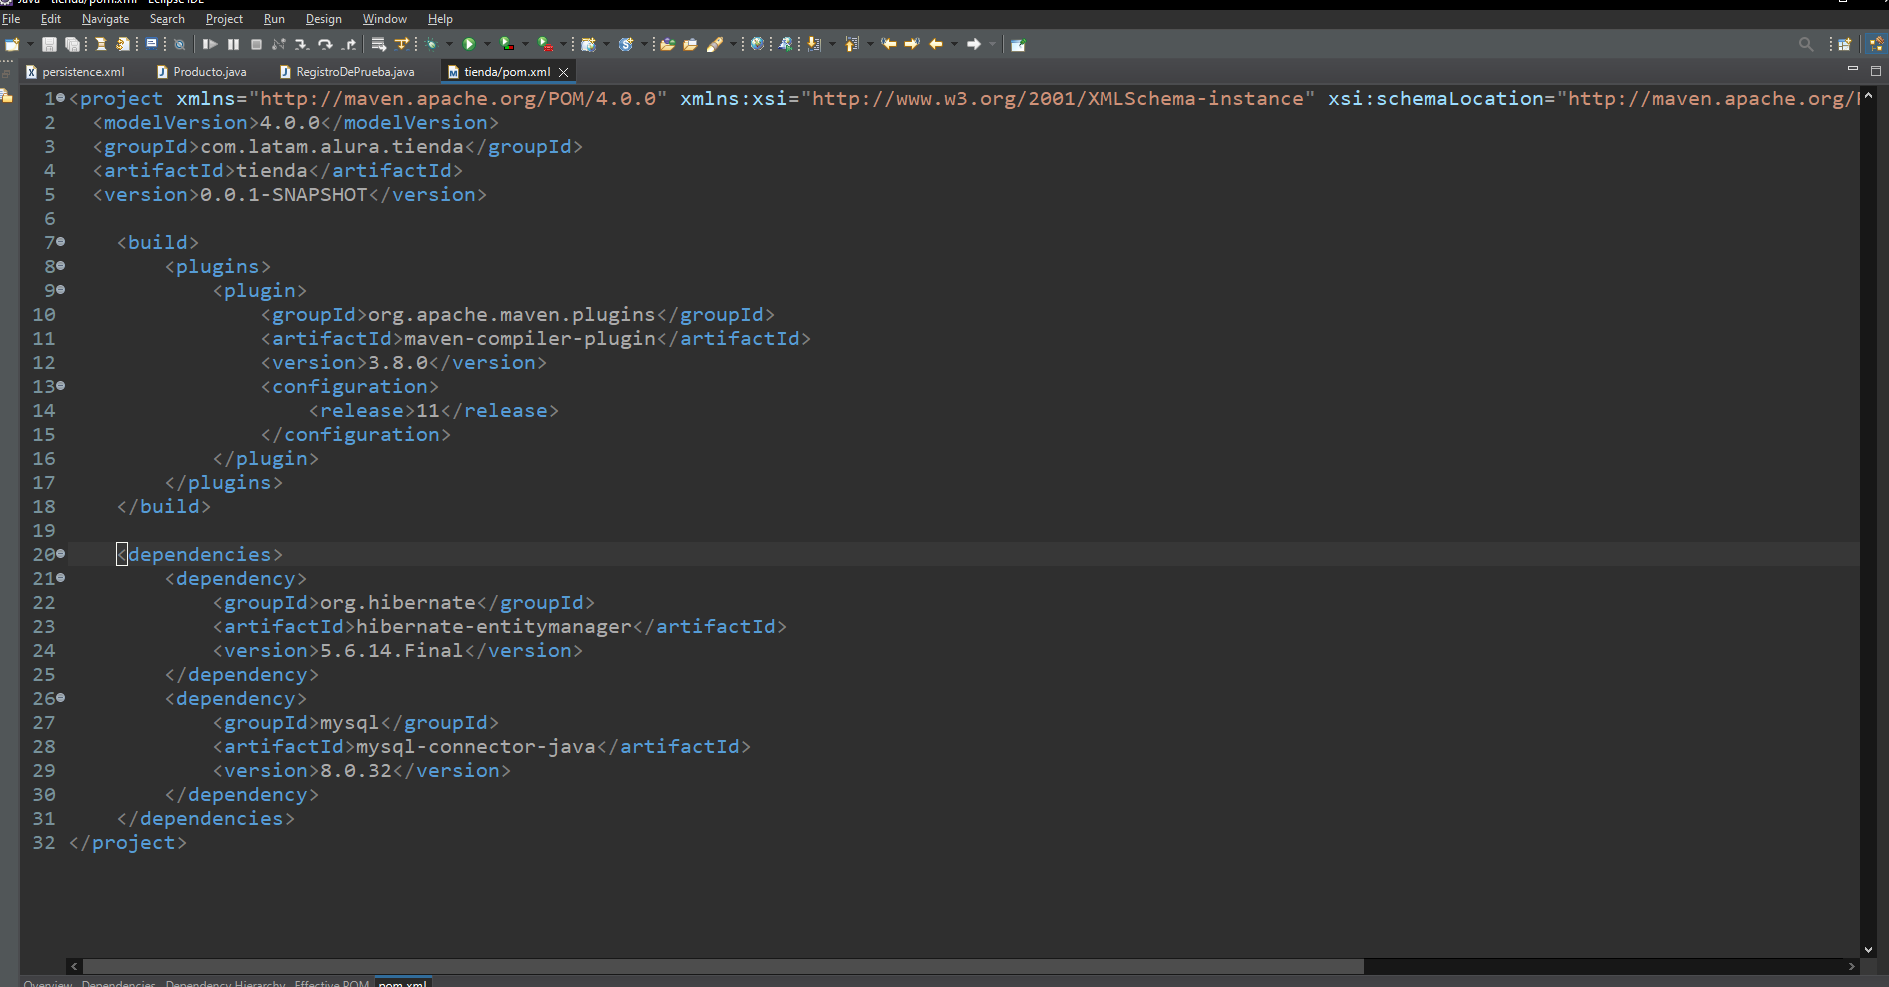Viewport: 1889px width, 987px height.
Task: Click the magnifier Quick Access search icon
Action: pos(1806,44)
